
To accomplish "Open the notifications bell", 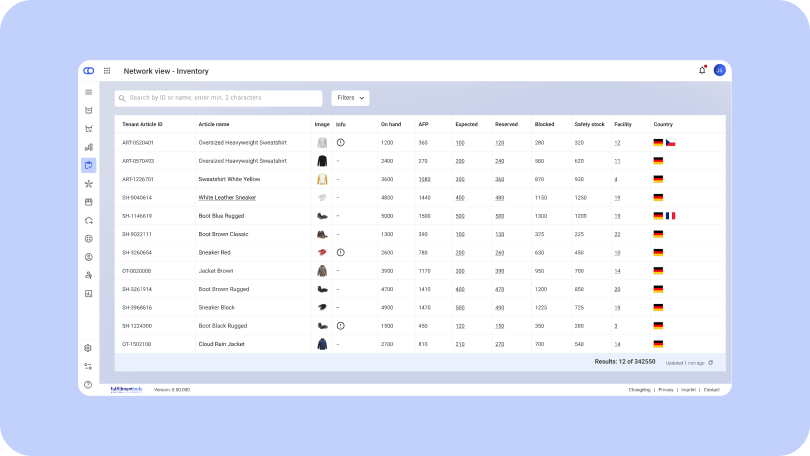I will [702, 70].
